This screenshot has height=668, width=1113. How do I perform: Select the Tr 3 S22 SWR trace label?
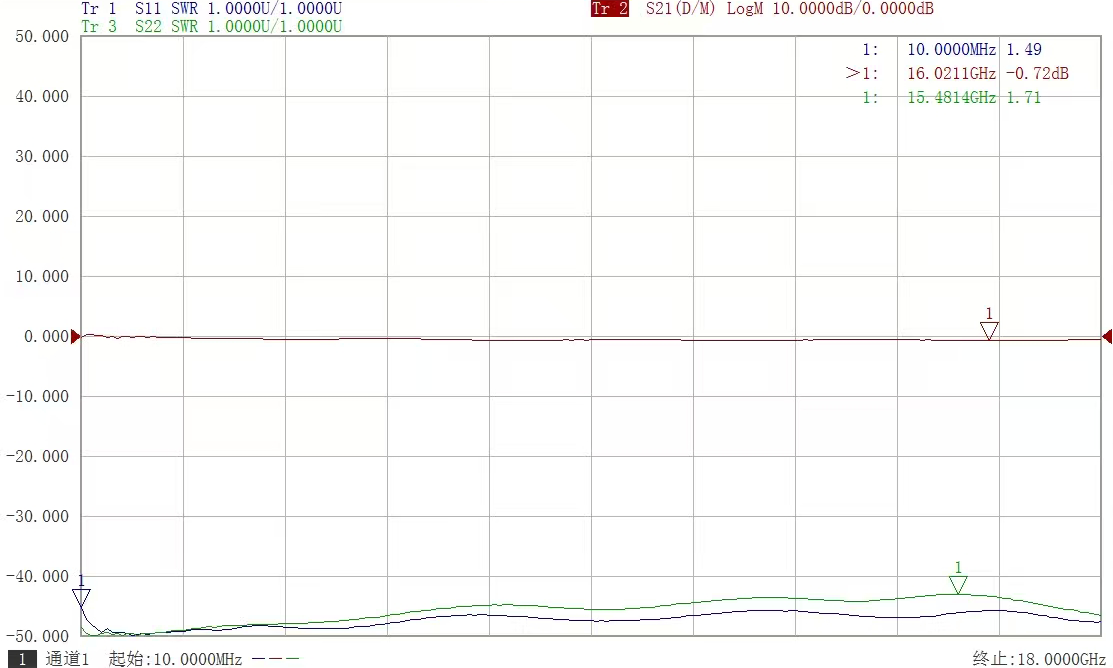click(x=211, y=27)
